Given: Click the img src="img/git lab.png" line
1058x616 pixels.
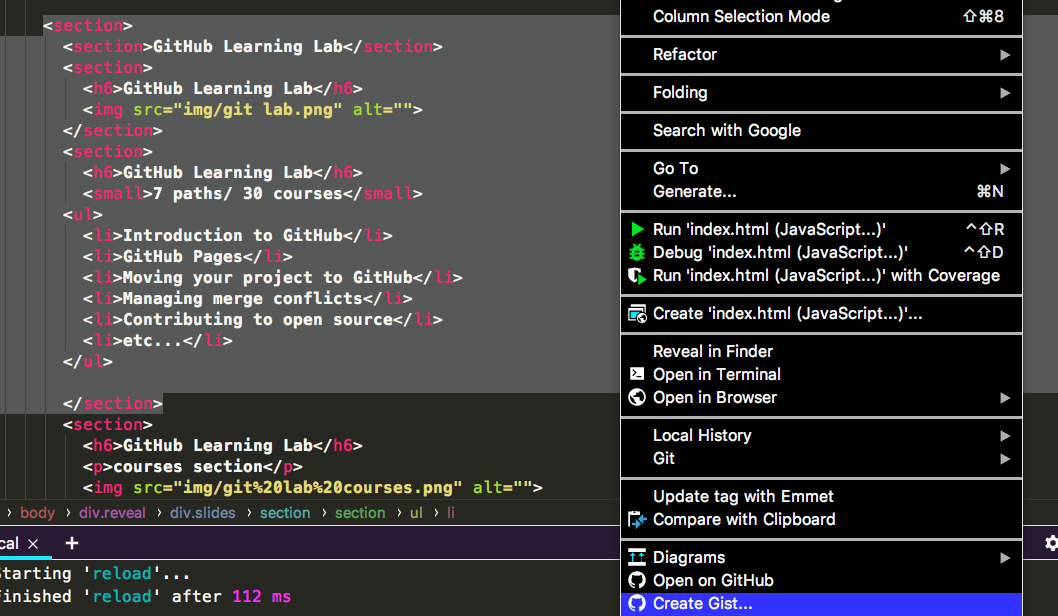Looking at the screenshot, I should 252,109.
